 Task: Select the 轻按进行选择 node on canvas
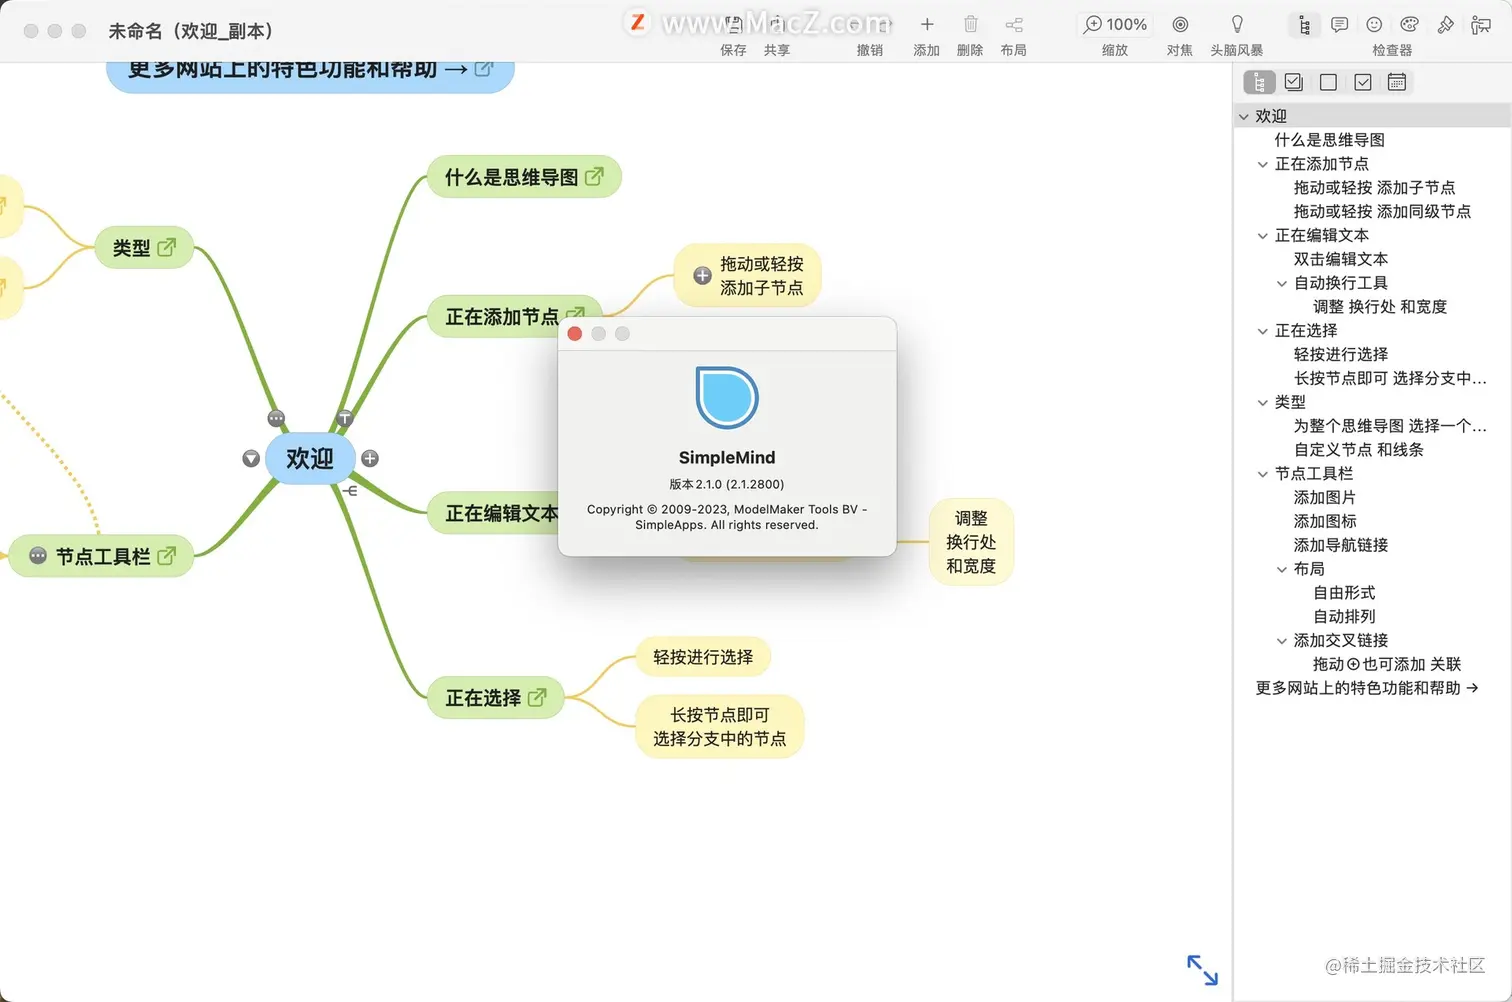703,657
